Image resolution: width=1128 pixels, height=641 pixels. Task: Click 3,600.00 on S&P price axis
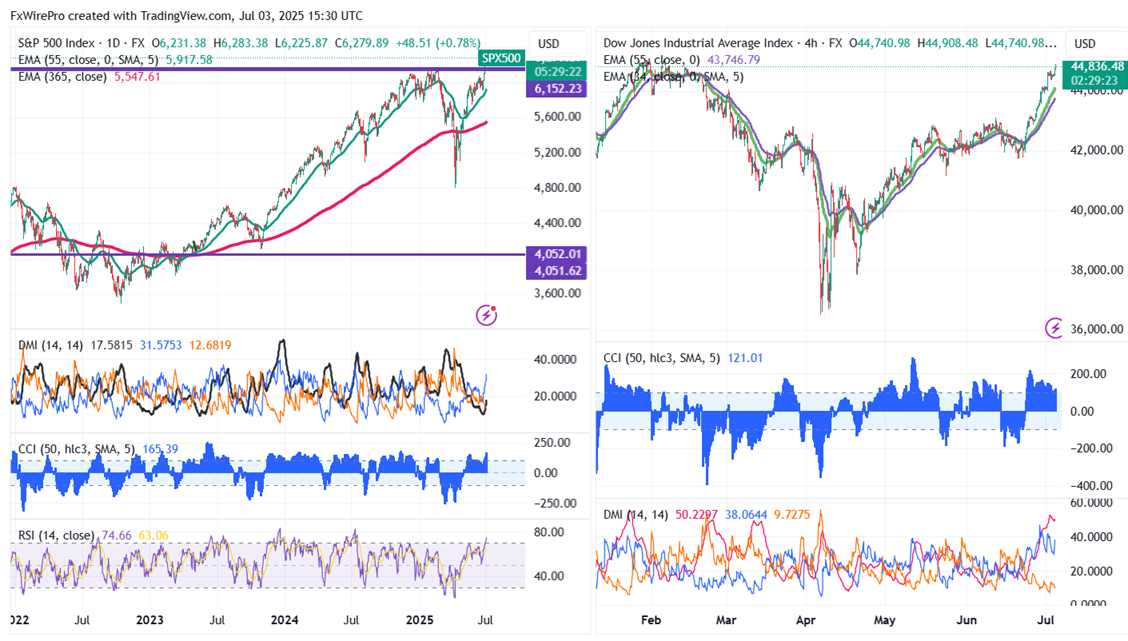(558, 294)
